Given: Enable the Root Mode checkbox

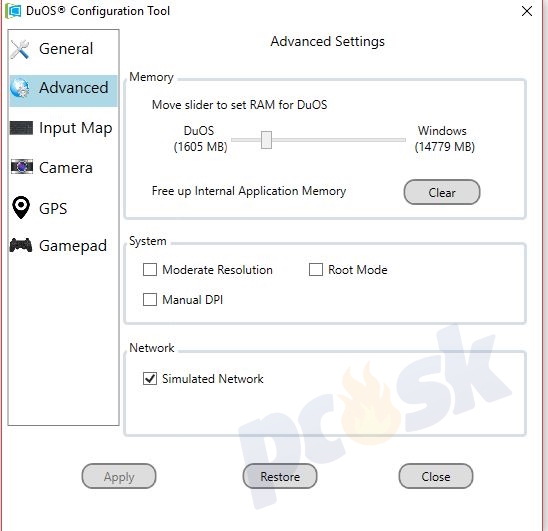Looking at the screenshot, I should coord(316,270).
